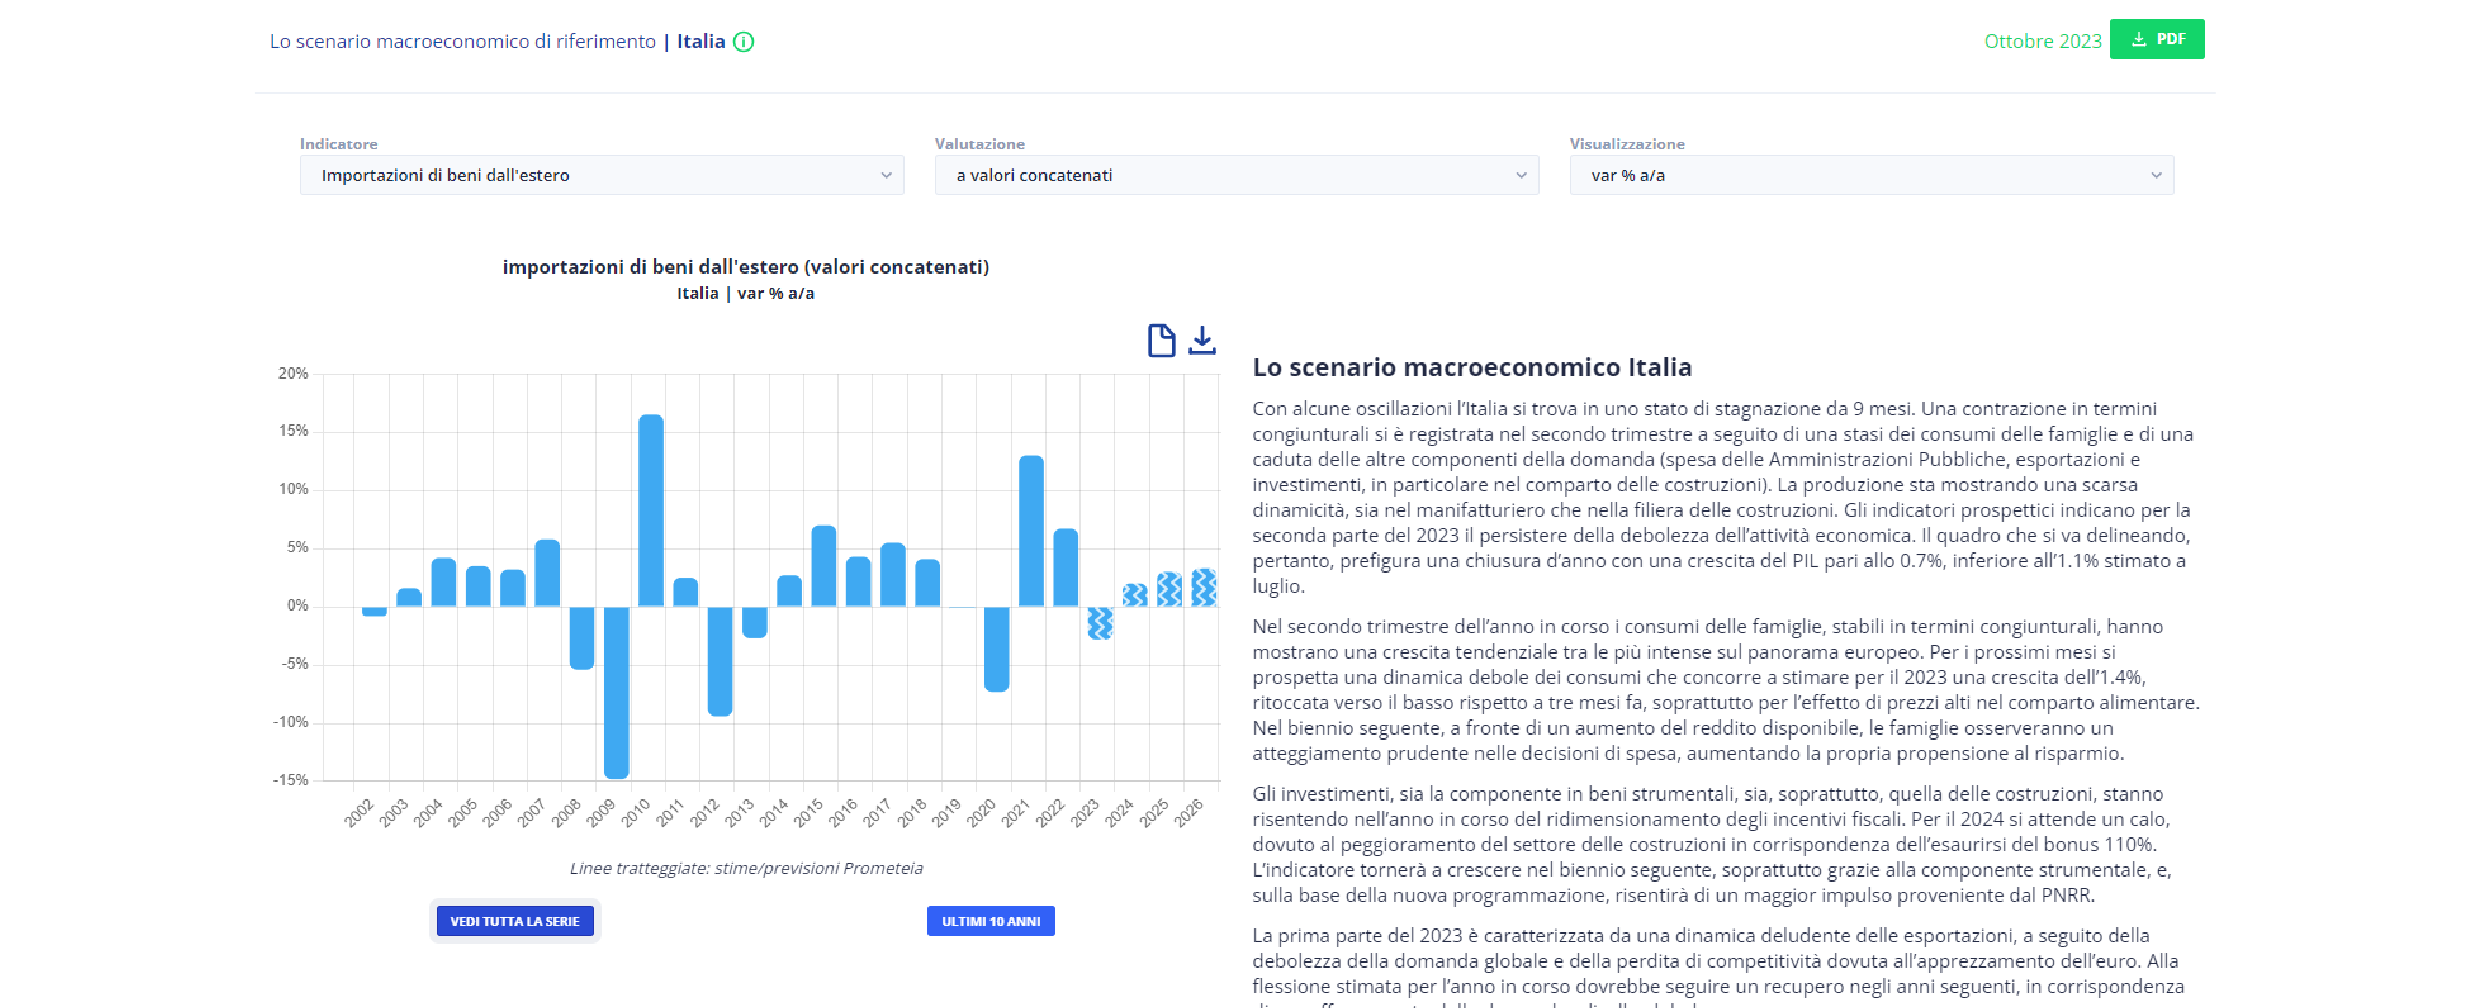2481x1008 pixels.
Task: Click the VEDI TUTTA LA SERIE button
Action: coord(515,921)
